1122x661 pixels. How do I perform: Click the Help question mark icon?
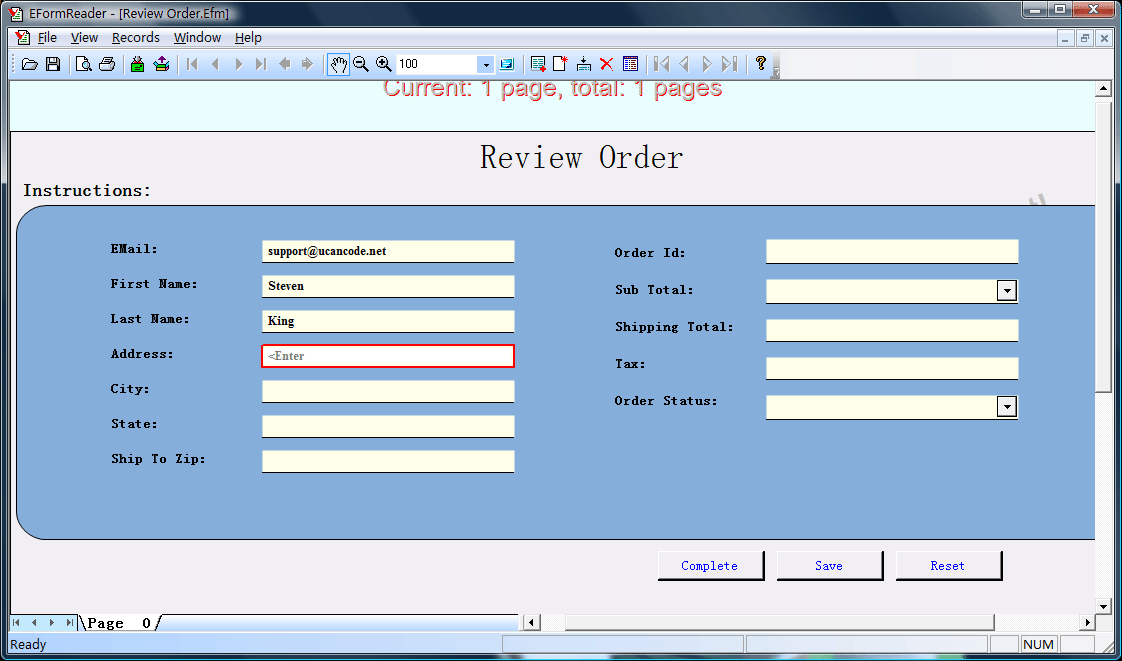pyautogui.click(x=760, y=64)
